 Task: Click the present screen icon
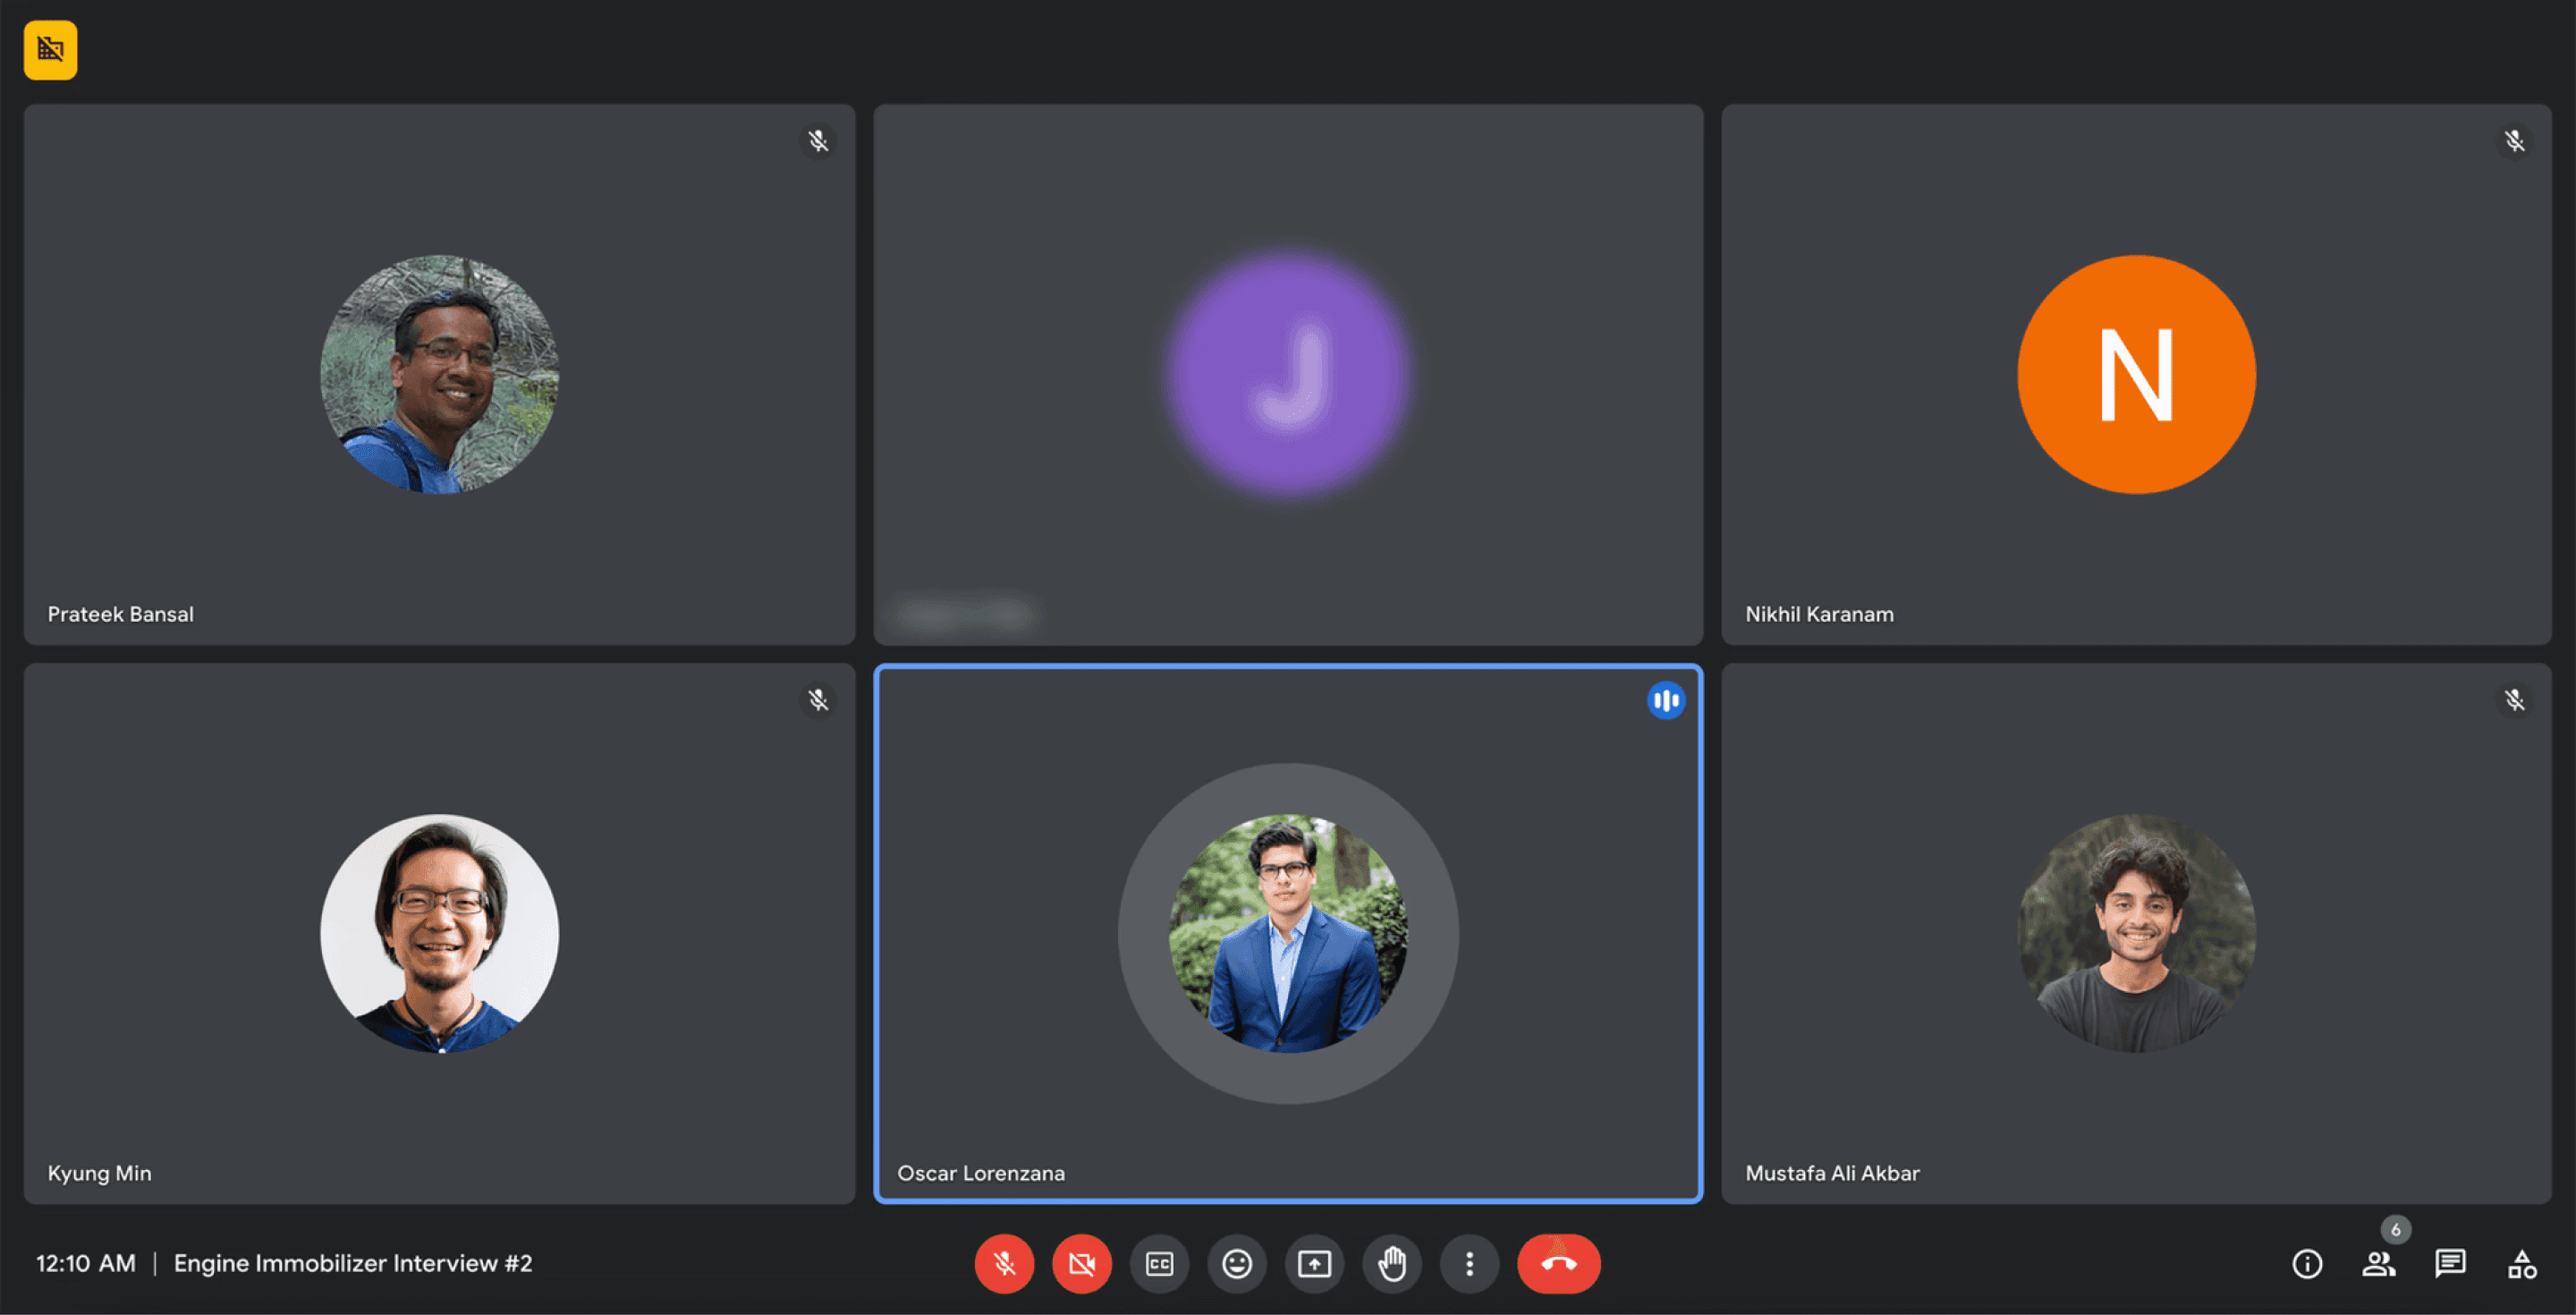(x=1314, y=1264)
